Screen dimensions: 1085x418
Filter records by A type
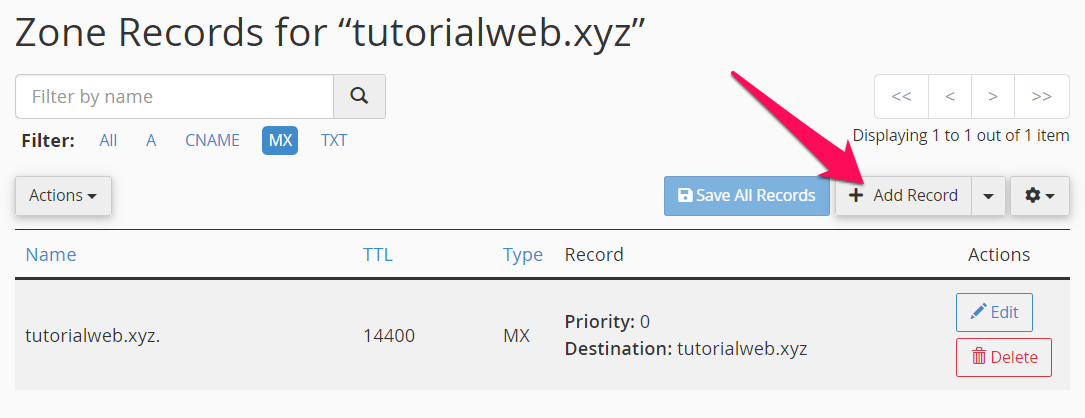(151, 140)
